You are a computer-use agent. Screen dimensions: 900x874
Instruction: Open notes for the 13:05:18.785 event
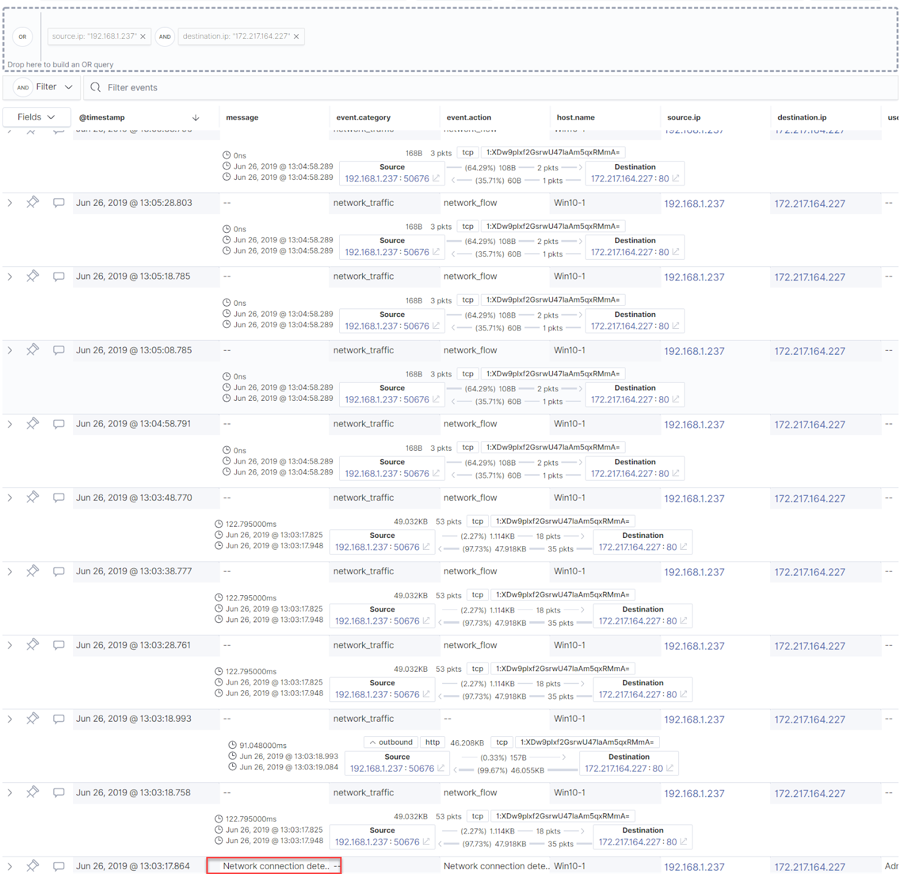[58, 277]
